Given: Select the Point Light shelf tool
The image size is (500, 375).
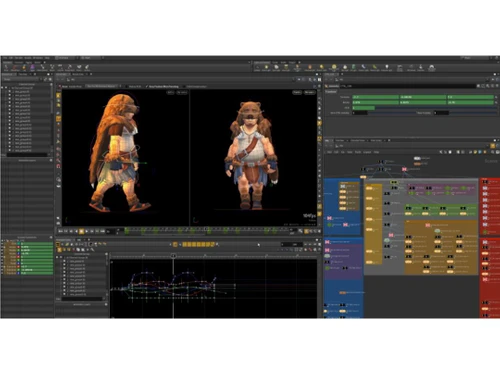Looking at the screenshot, I should pos(266,68).
